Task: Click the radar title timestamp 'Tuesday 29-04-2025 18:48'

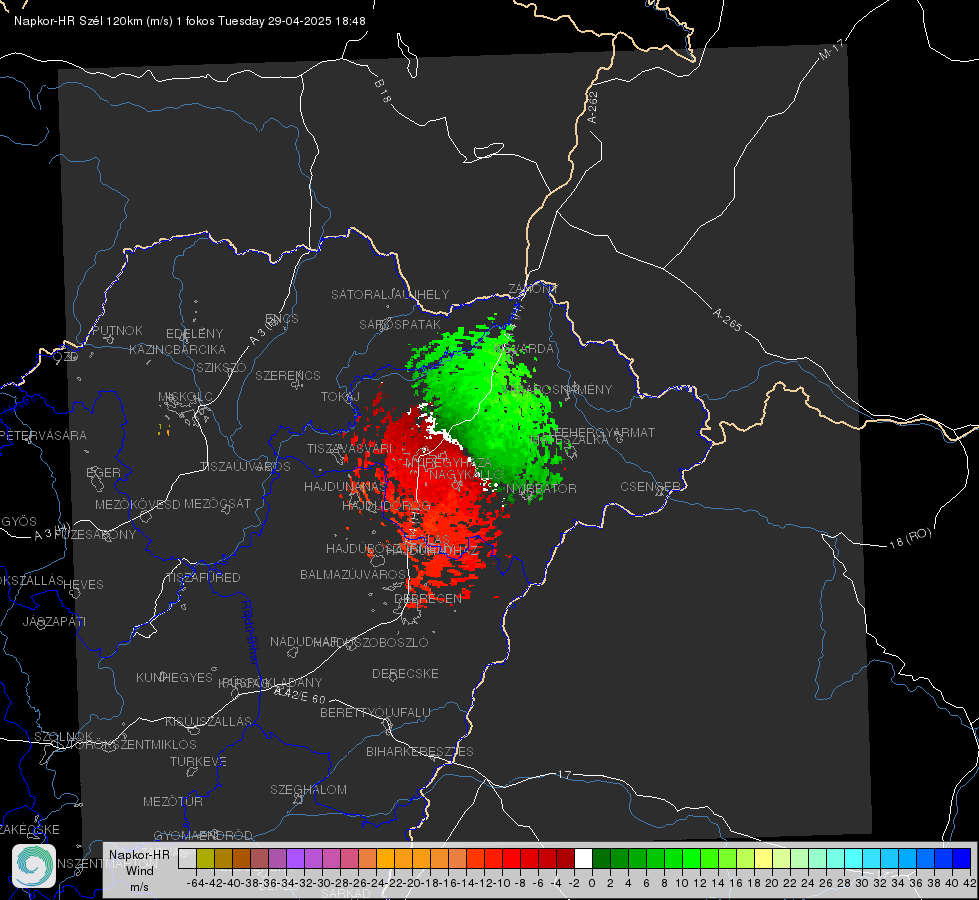Action: pos(292,21)
